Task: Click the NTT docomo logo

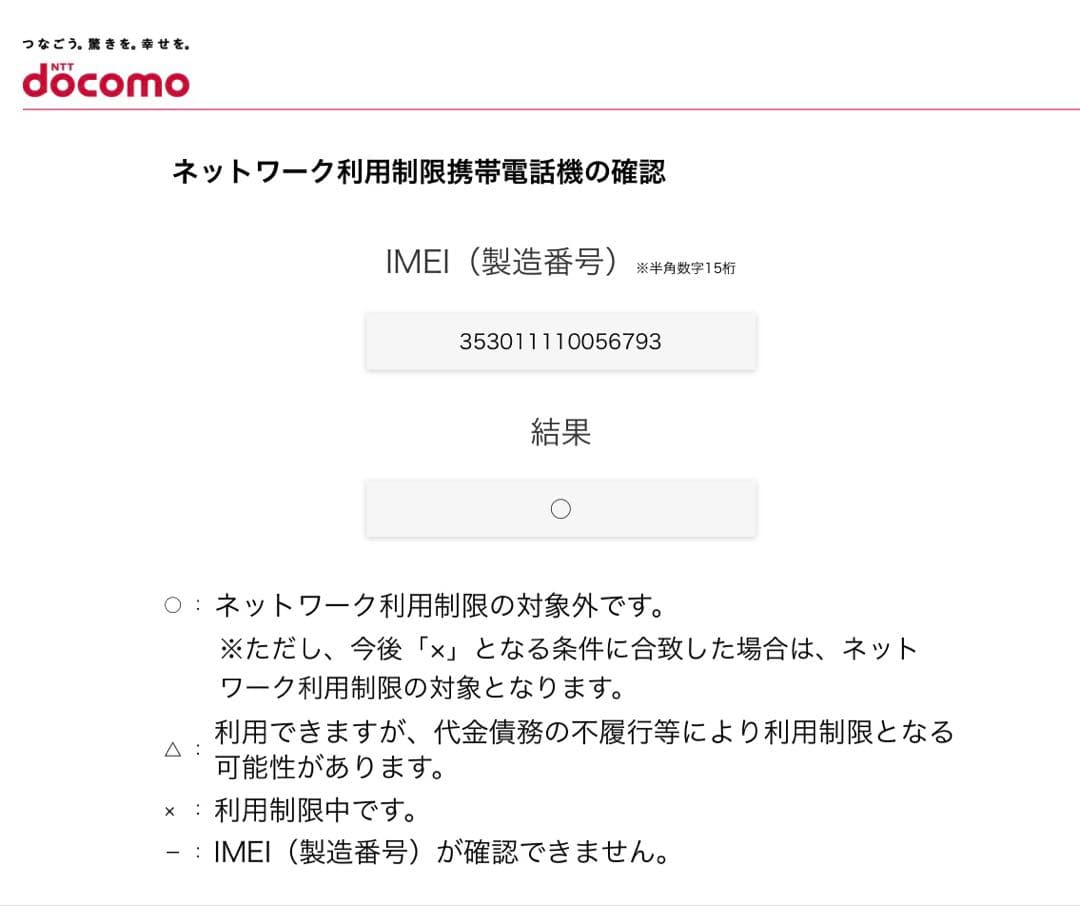Action: click(x=105, y=79)
